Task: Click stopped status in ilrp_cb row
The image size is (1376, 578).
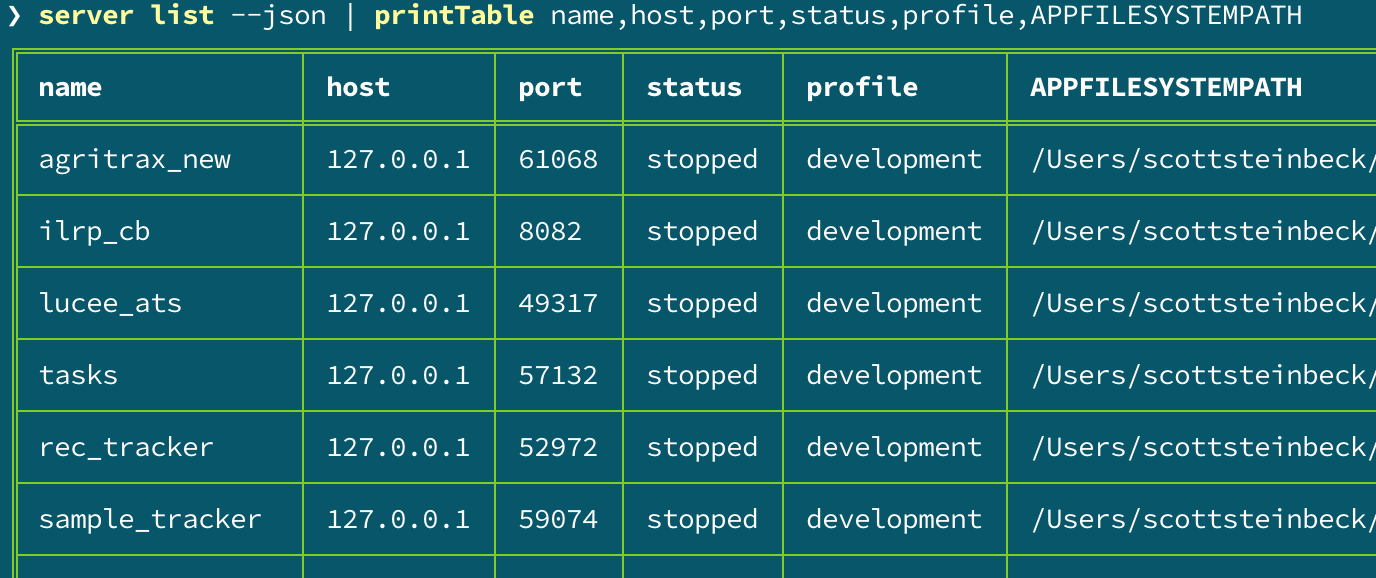Action: pyautogui.click(x=702, y=232)
